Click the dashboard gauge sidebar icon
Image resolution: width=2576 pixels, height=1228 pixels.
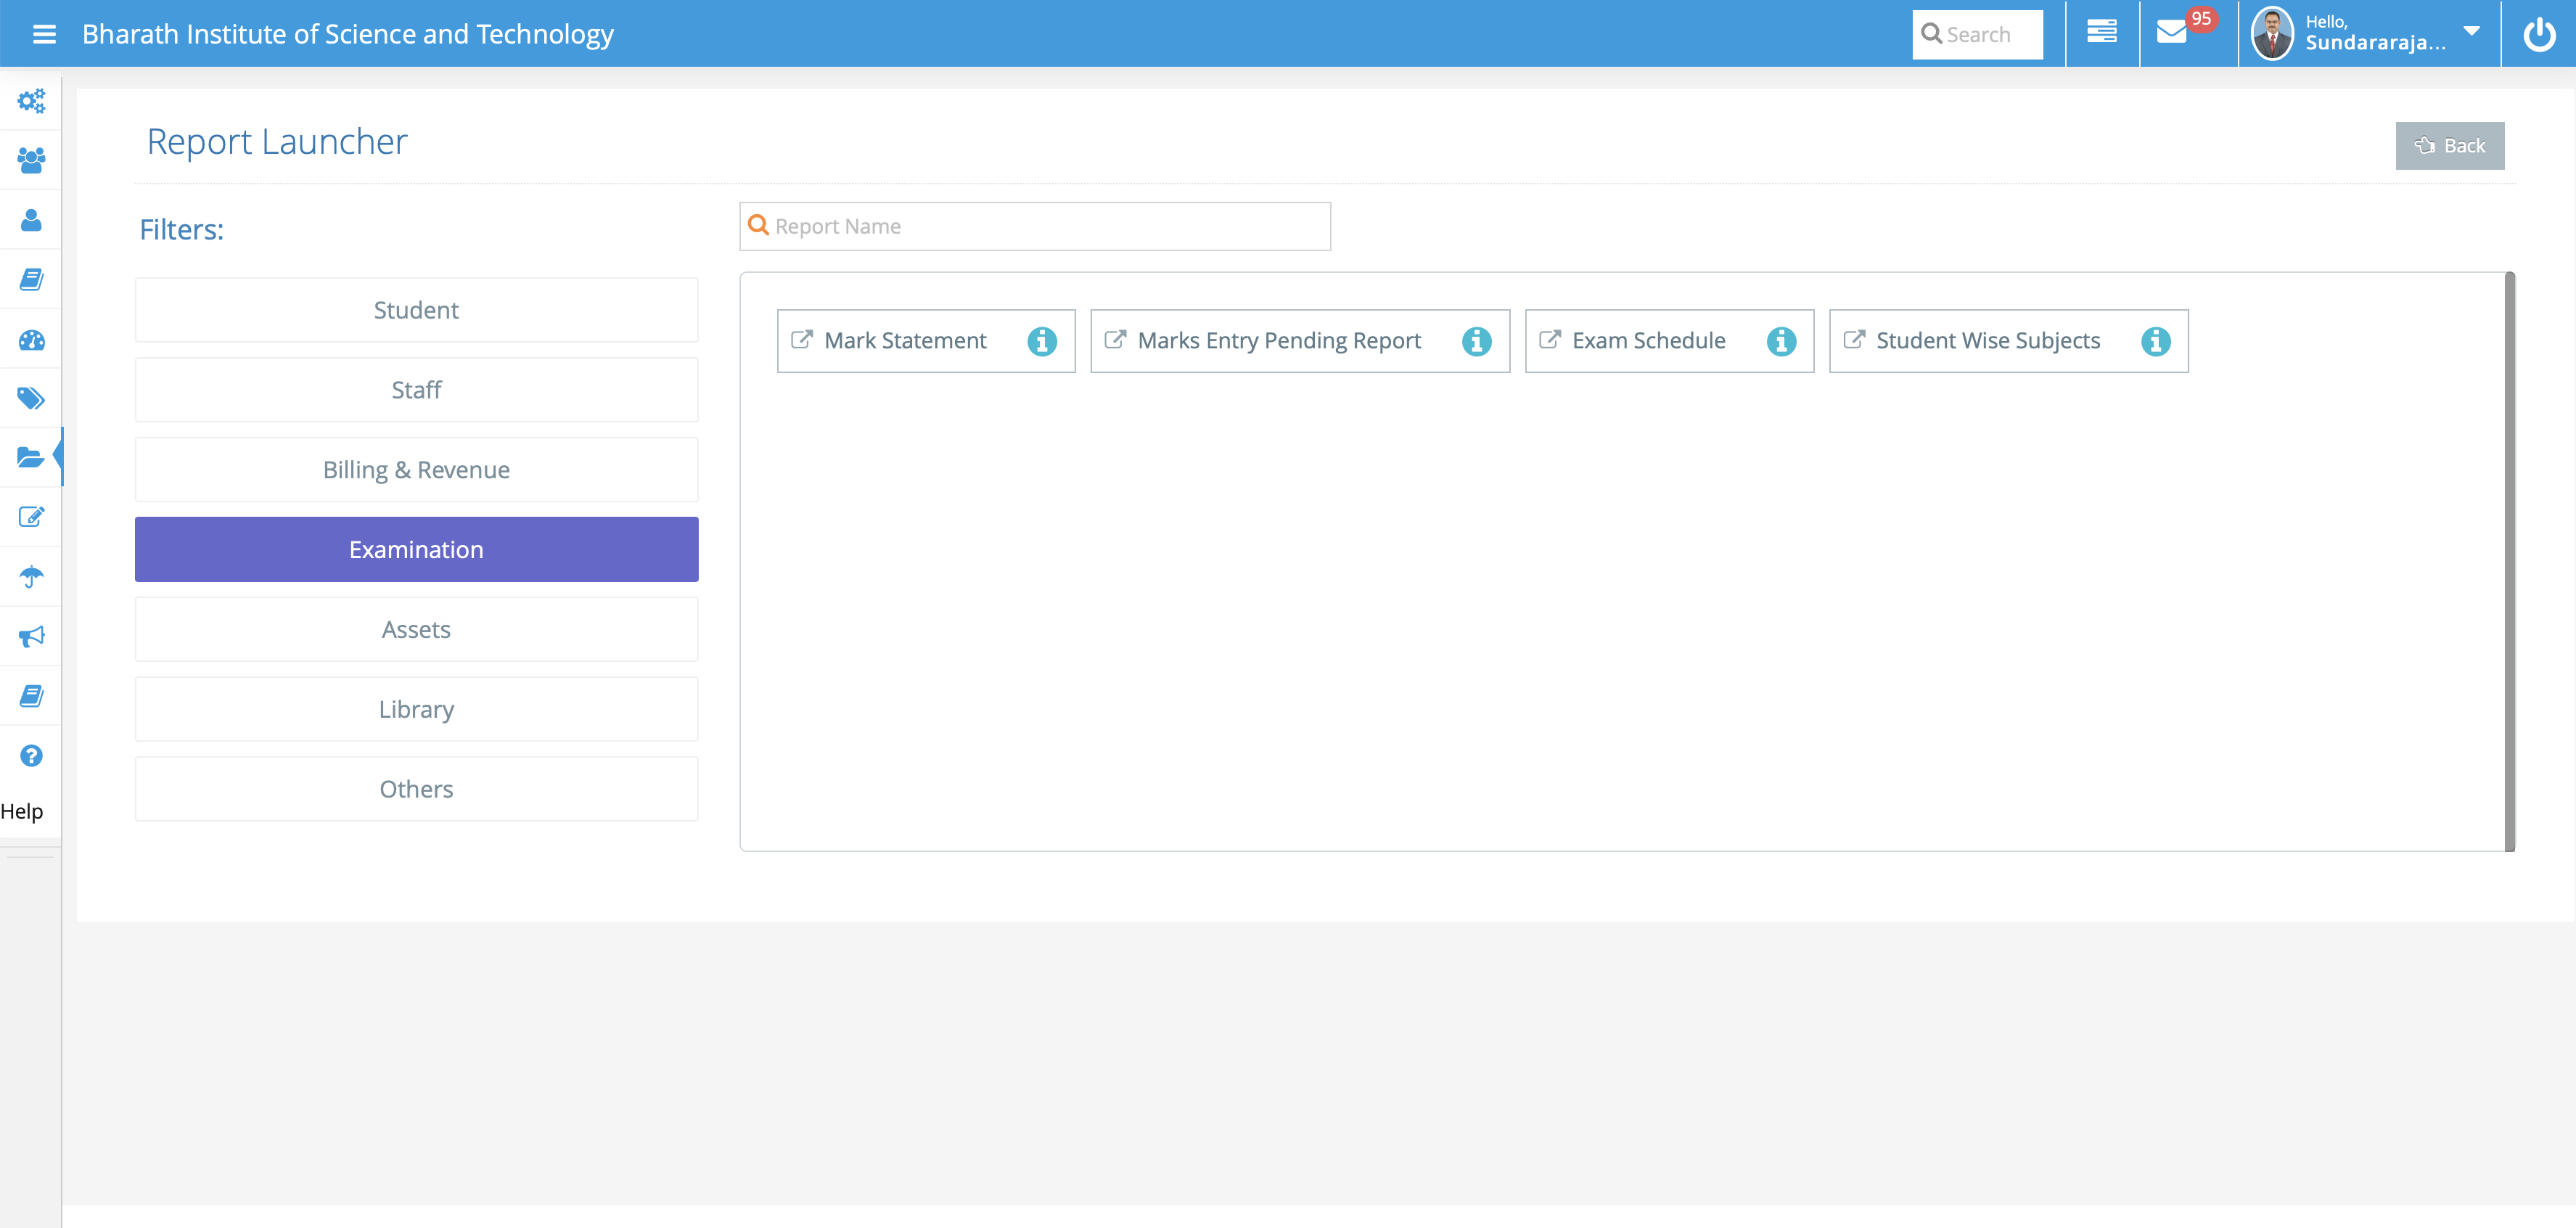coord(31,340)
